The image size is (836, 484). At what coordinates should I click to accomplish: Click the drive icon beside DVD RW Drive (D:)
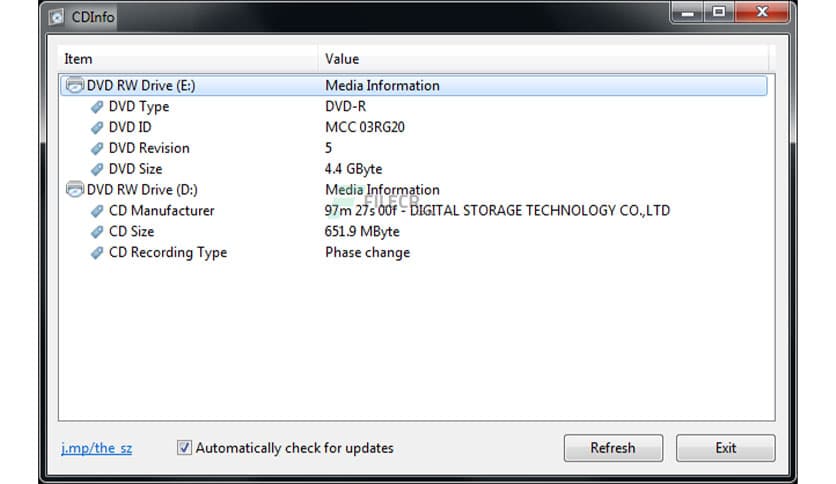(75, 189)
